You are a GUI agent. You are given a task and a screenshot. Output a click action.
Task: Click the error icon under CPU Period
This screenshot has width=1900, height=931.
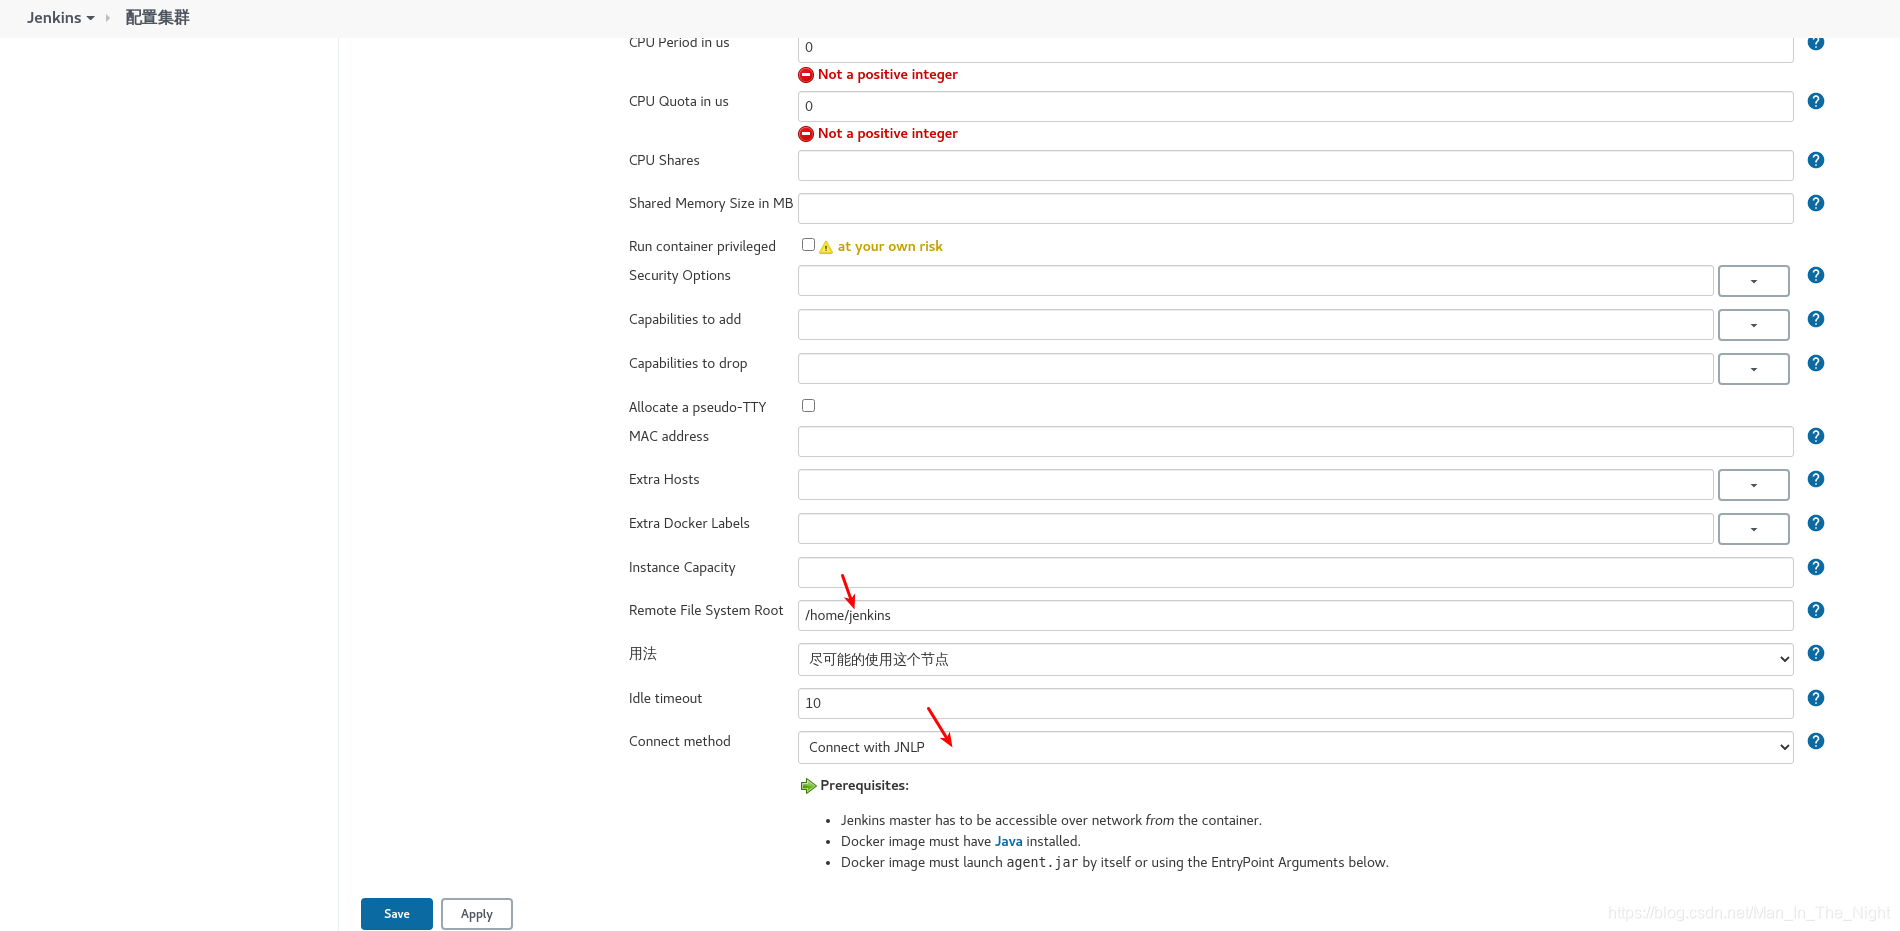(806, 75)
